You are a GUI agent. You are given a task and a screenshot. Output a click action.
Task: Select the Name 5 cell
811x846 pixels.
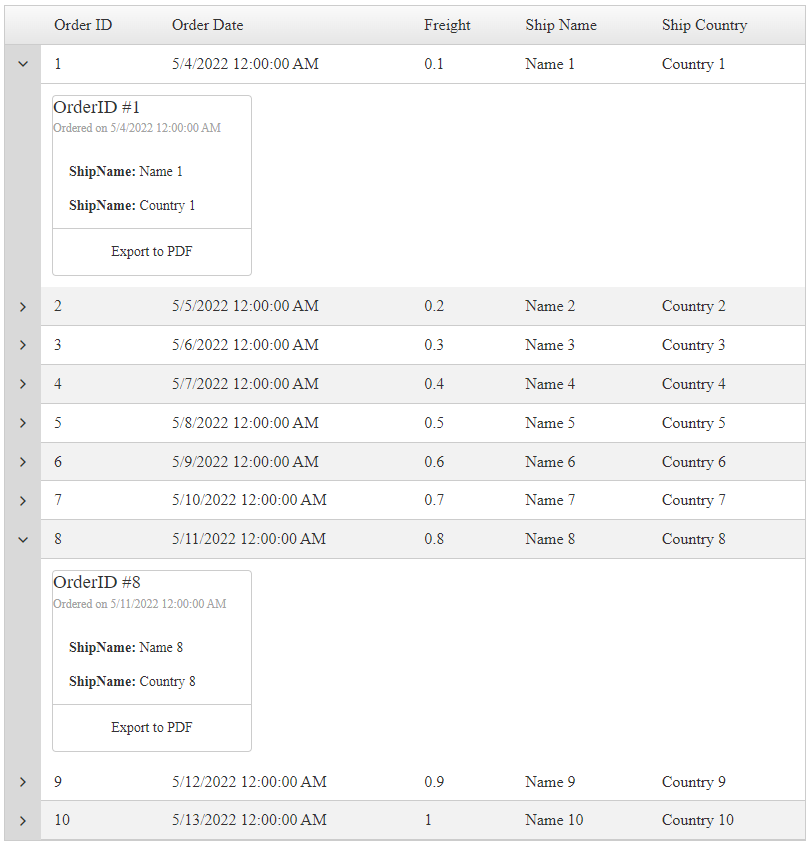point(550,423)
